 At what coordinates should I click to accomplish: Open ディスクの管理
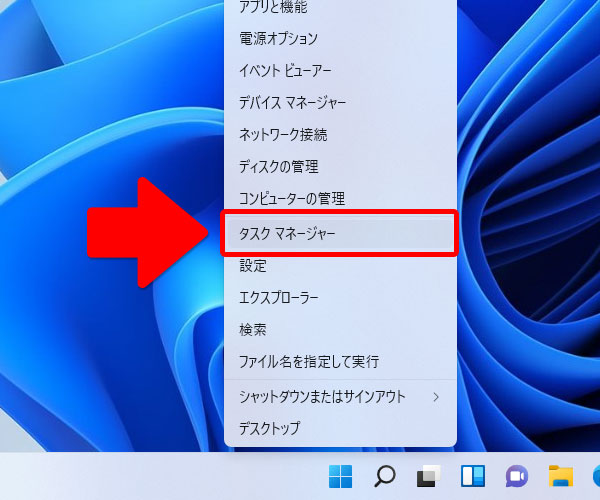tap(340, 167)
